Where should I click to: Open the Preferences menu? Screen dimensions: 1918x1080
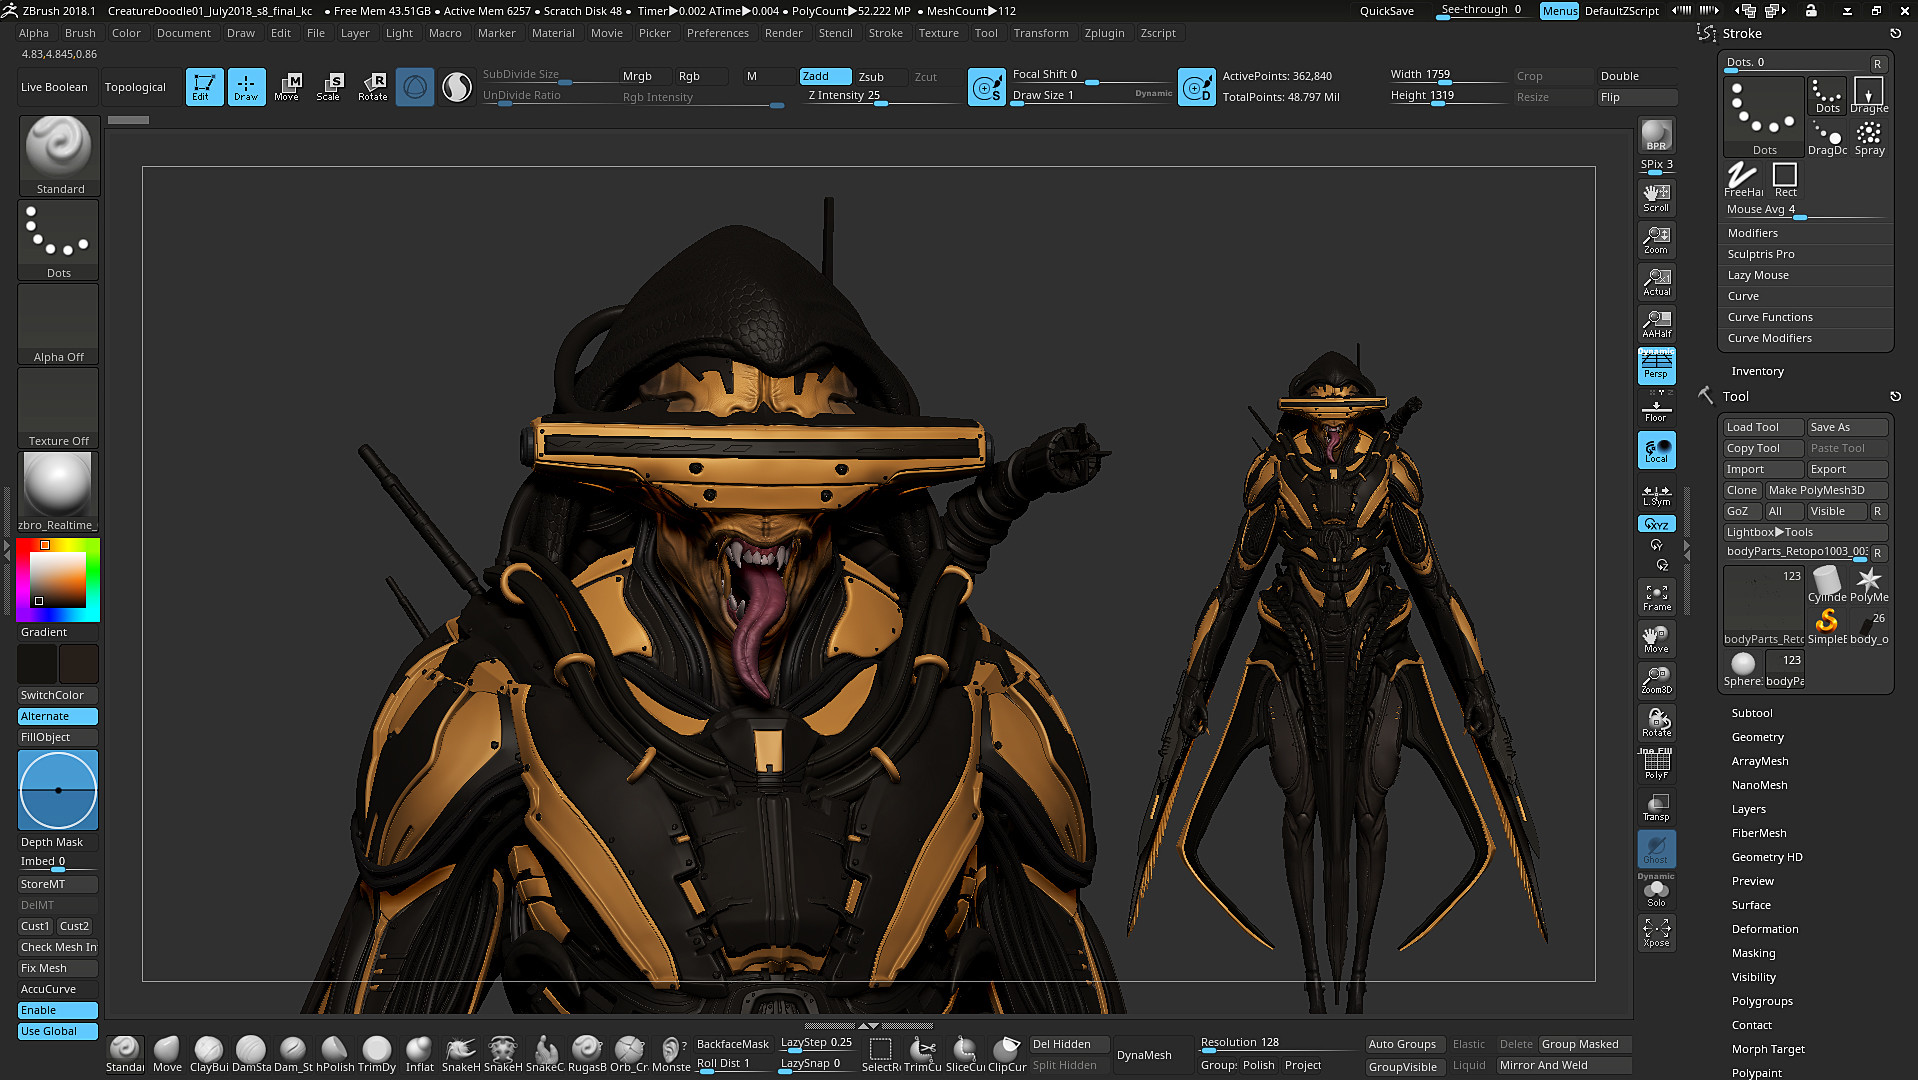[717, 33]
